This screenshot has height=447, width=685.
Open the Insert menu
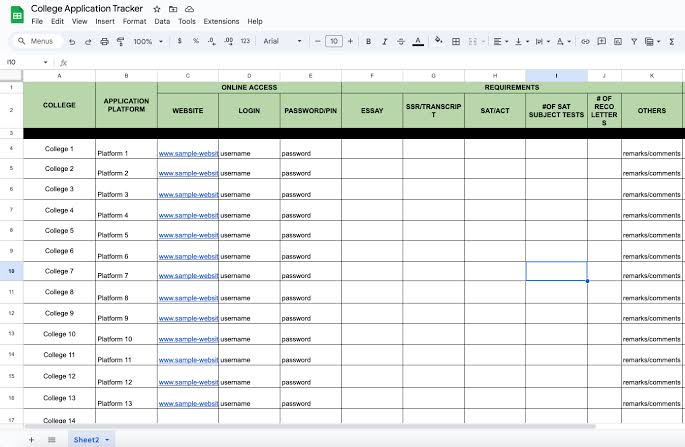click(105, 21)
